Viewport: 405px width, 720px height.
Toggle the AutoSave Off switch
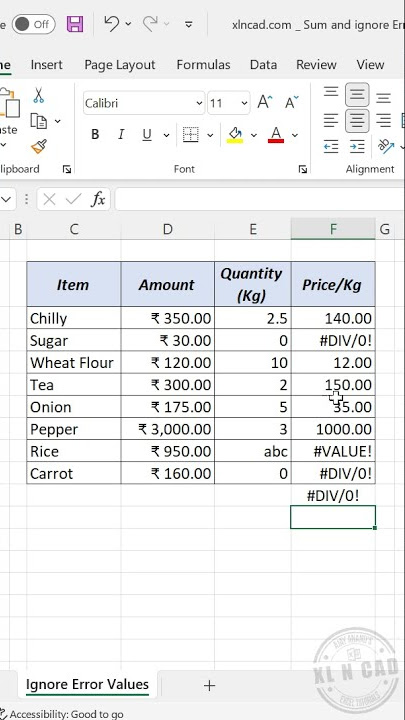coord(34,24)
